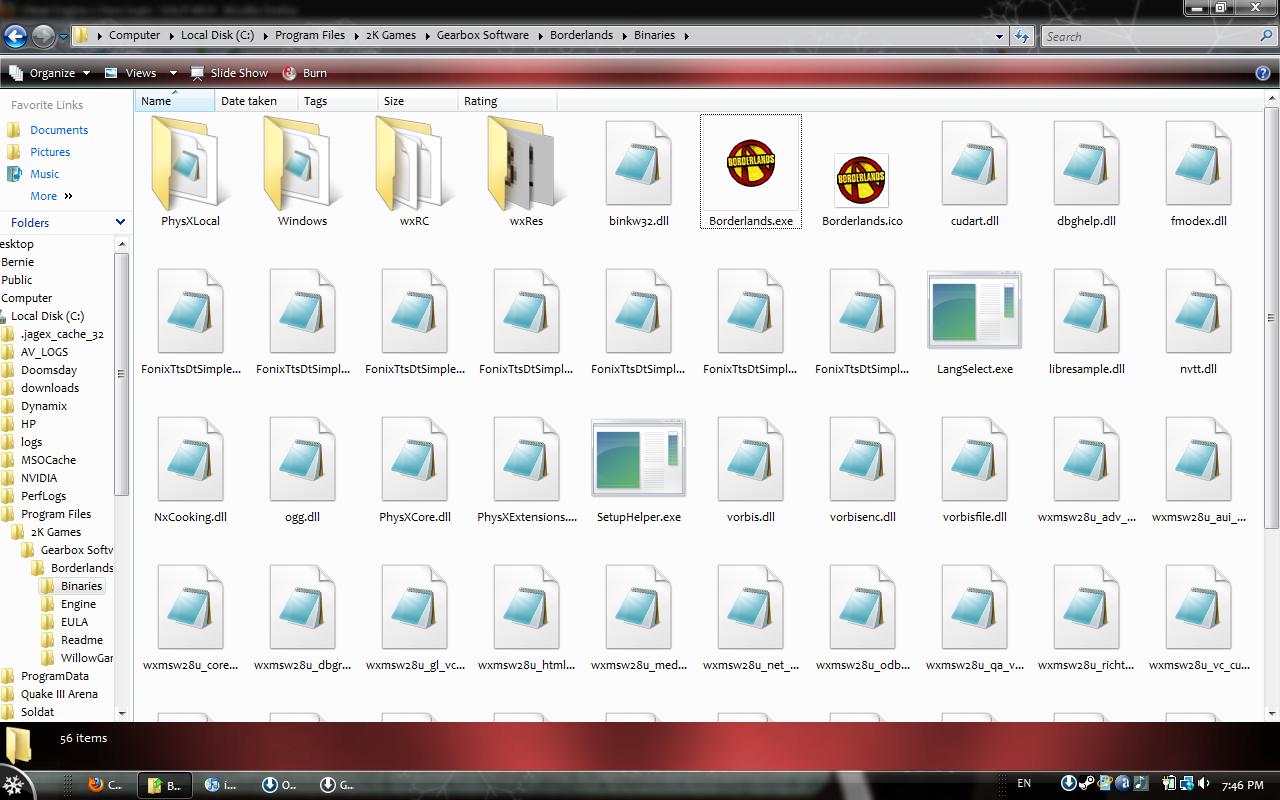Select the PhysXCore.dll file icon
The image size is (1280, 800).
414,460
